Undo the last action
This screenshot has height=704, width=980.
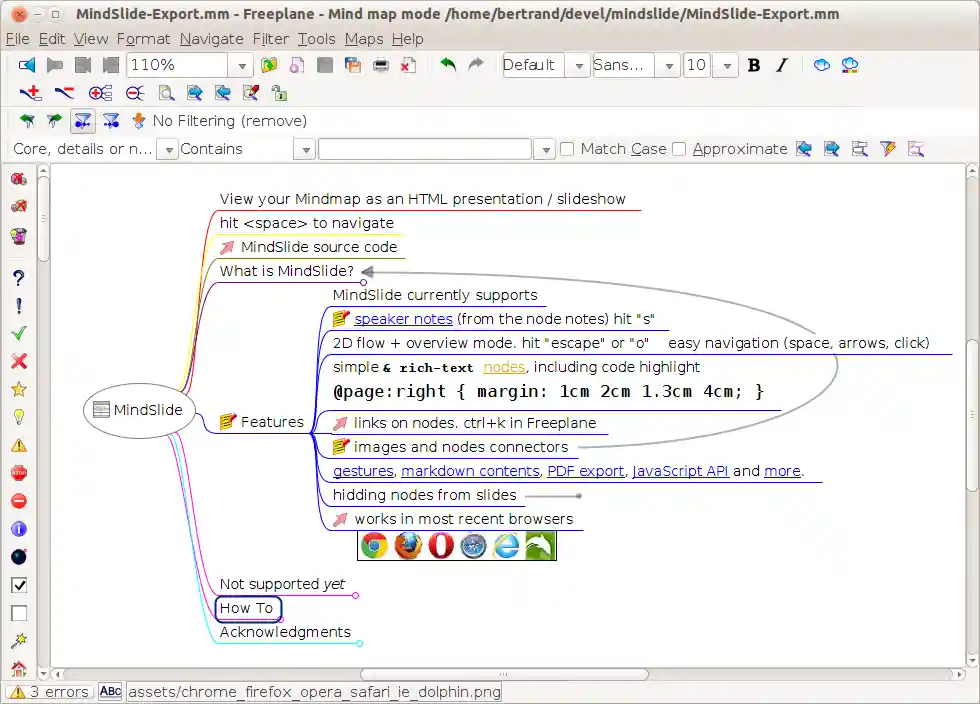click(450, 65)
